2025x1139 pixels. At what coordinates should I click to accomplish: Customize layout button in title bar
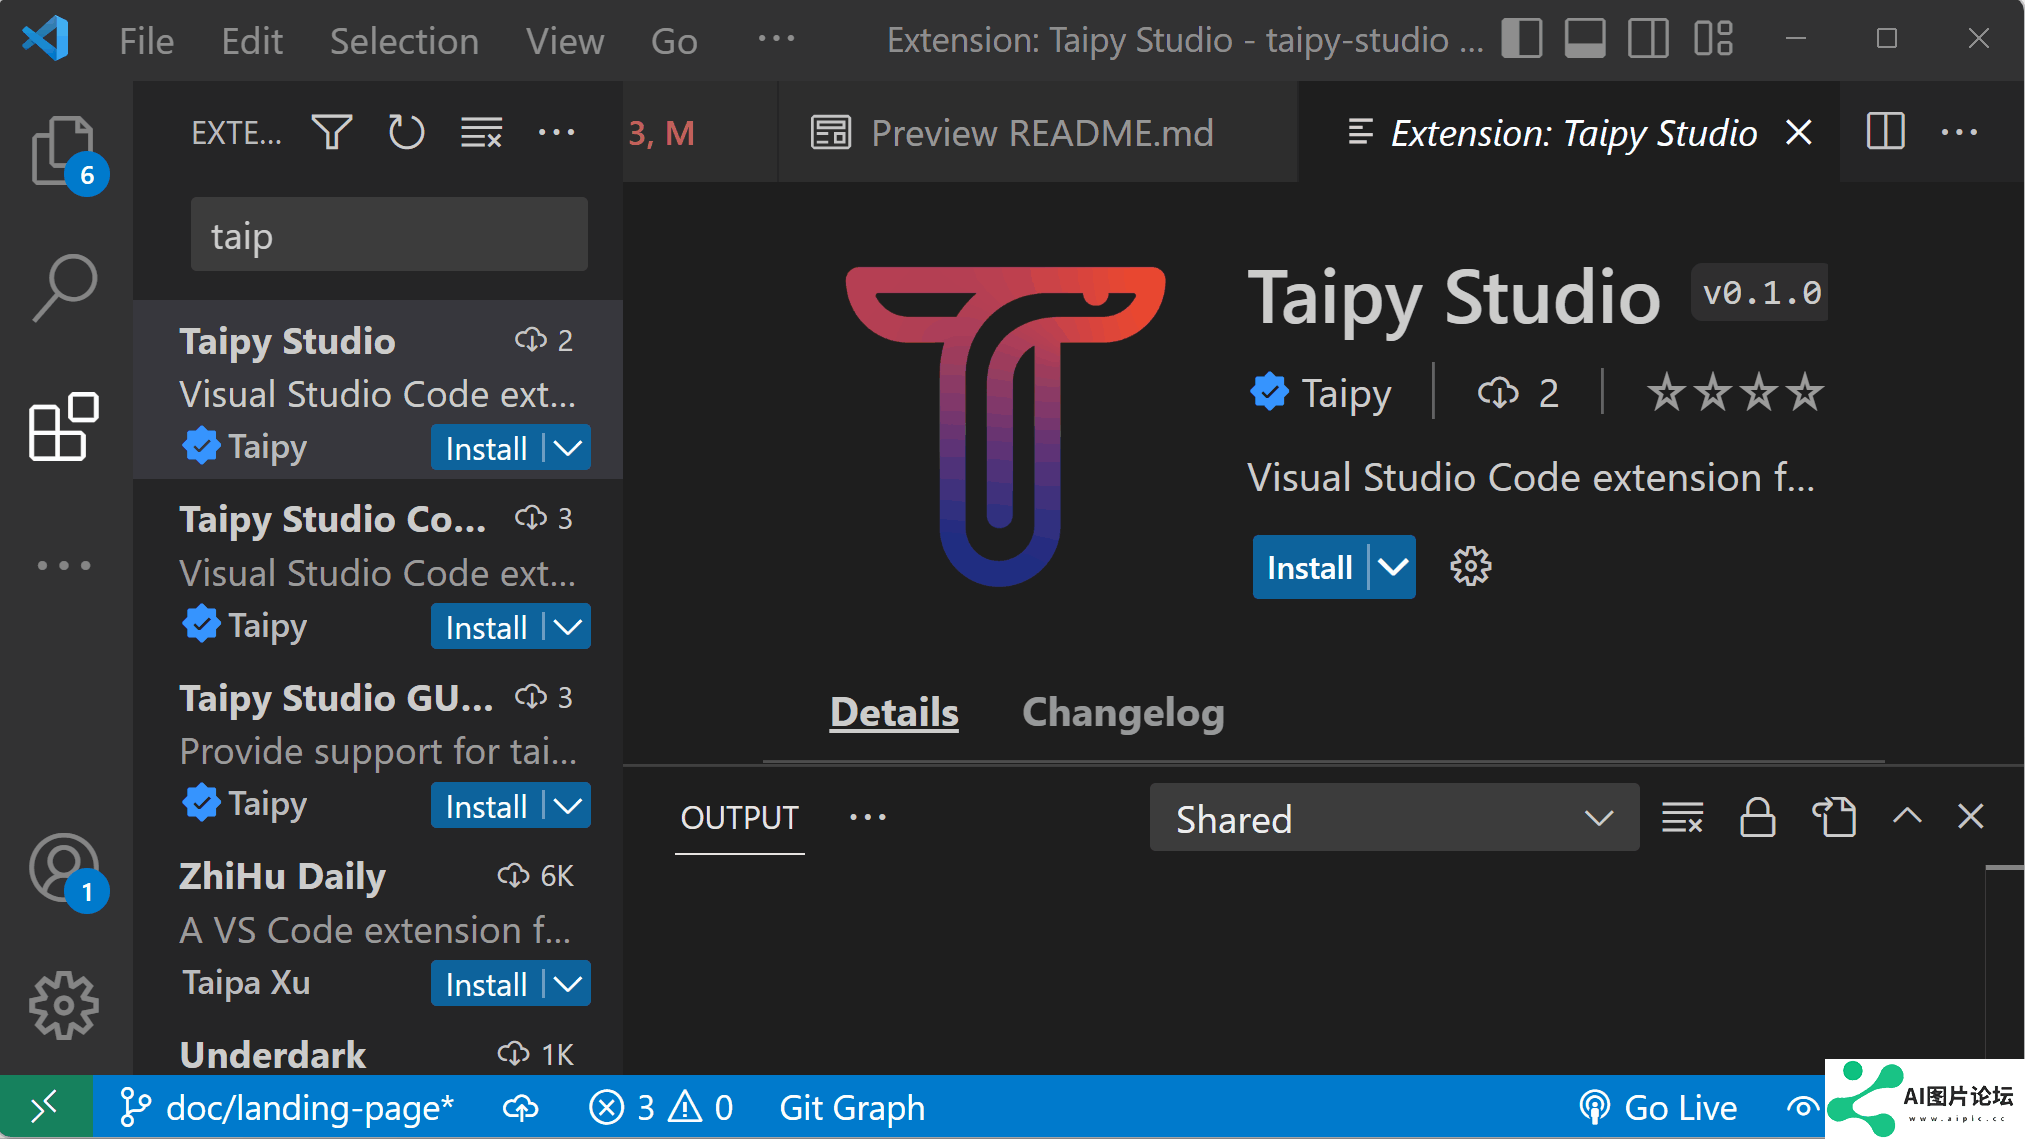tap(1713, 39)
